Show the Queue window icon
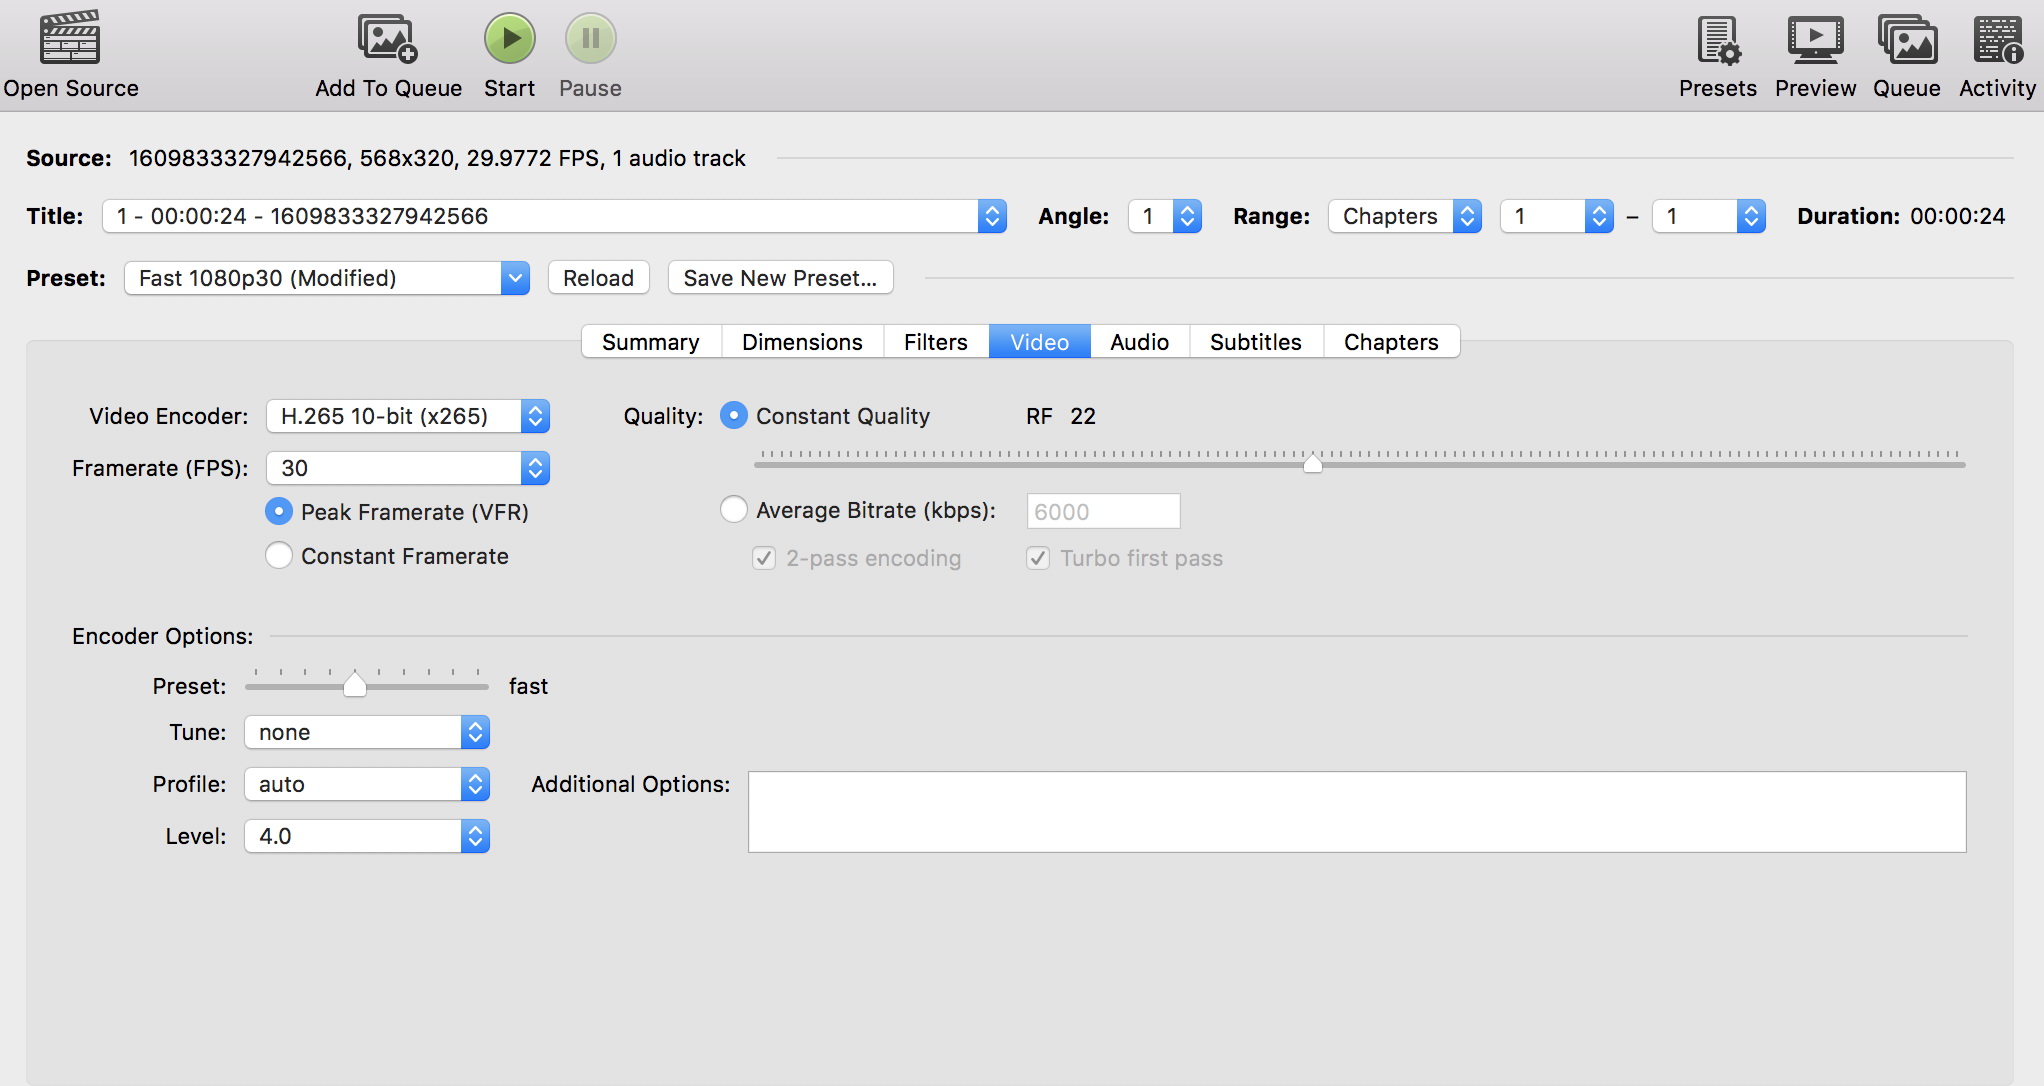The height and width of the screenshot is (1086, 2044). click(x=1906, y=40)
